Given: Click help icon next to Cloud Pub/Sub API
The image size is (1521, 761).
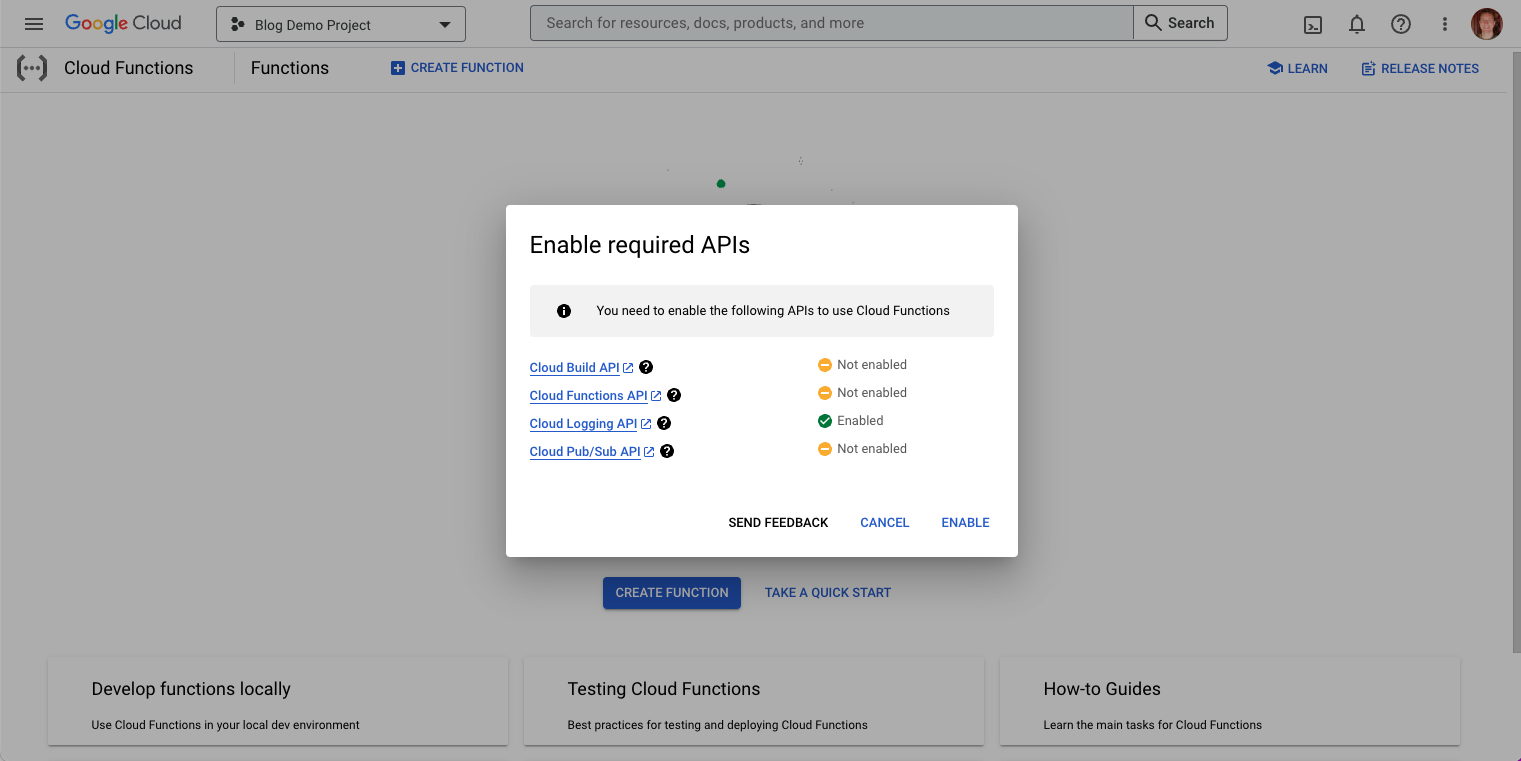Looking at the screenshot, I should click(x=667, y=451).
